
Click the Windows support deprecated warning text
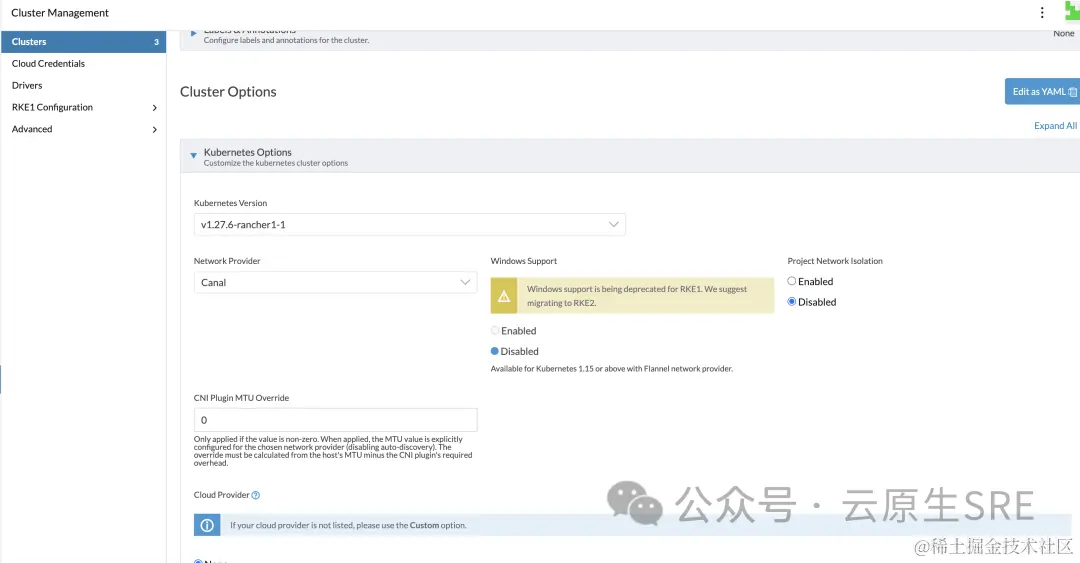point(636,296)
